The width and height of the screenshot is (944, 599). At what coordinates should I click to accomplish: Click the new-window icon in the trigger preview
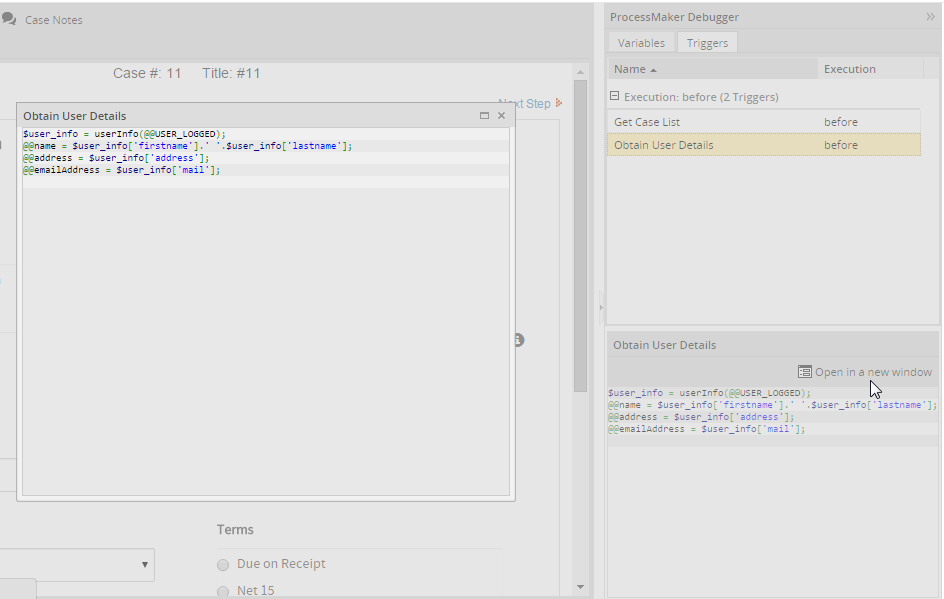tap(805, 372)
